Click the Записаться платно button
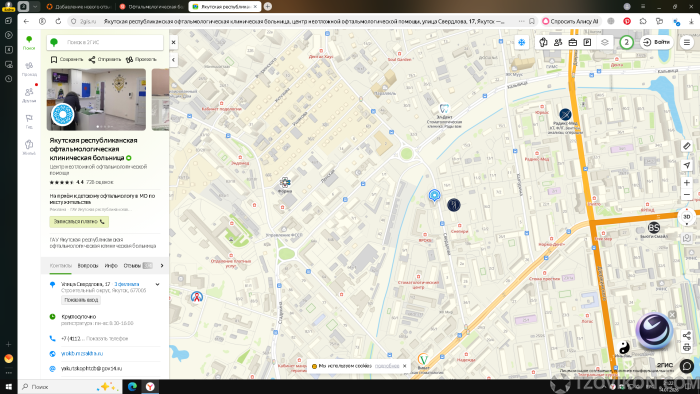The width and height of the screenshot is (700, 394). pos(79,221)
